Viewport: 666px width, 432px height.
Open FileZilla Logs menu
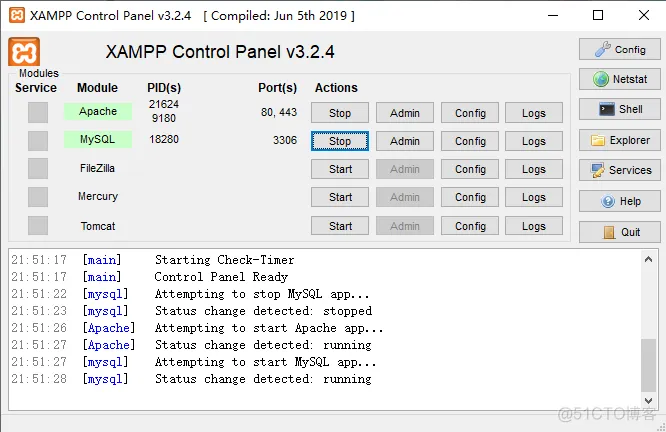tap(534, 169)
